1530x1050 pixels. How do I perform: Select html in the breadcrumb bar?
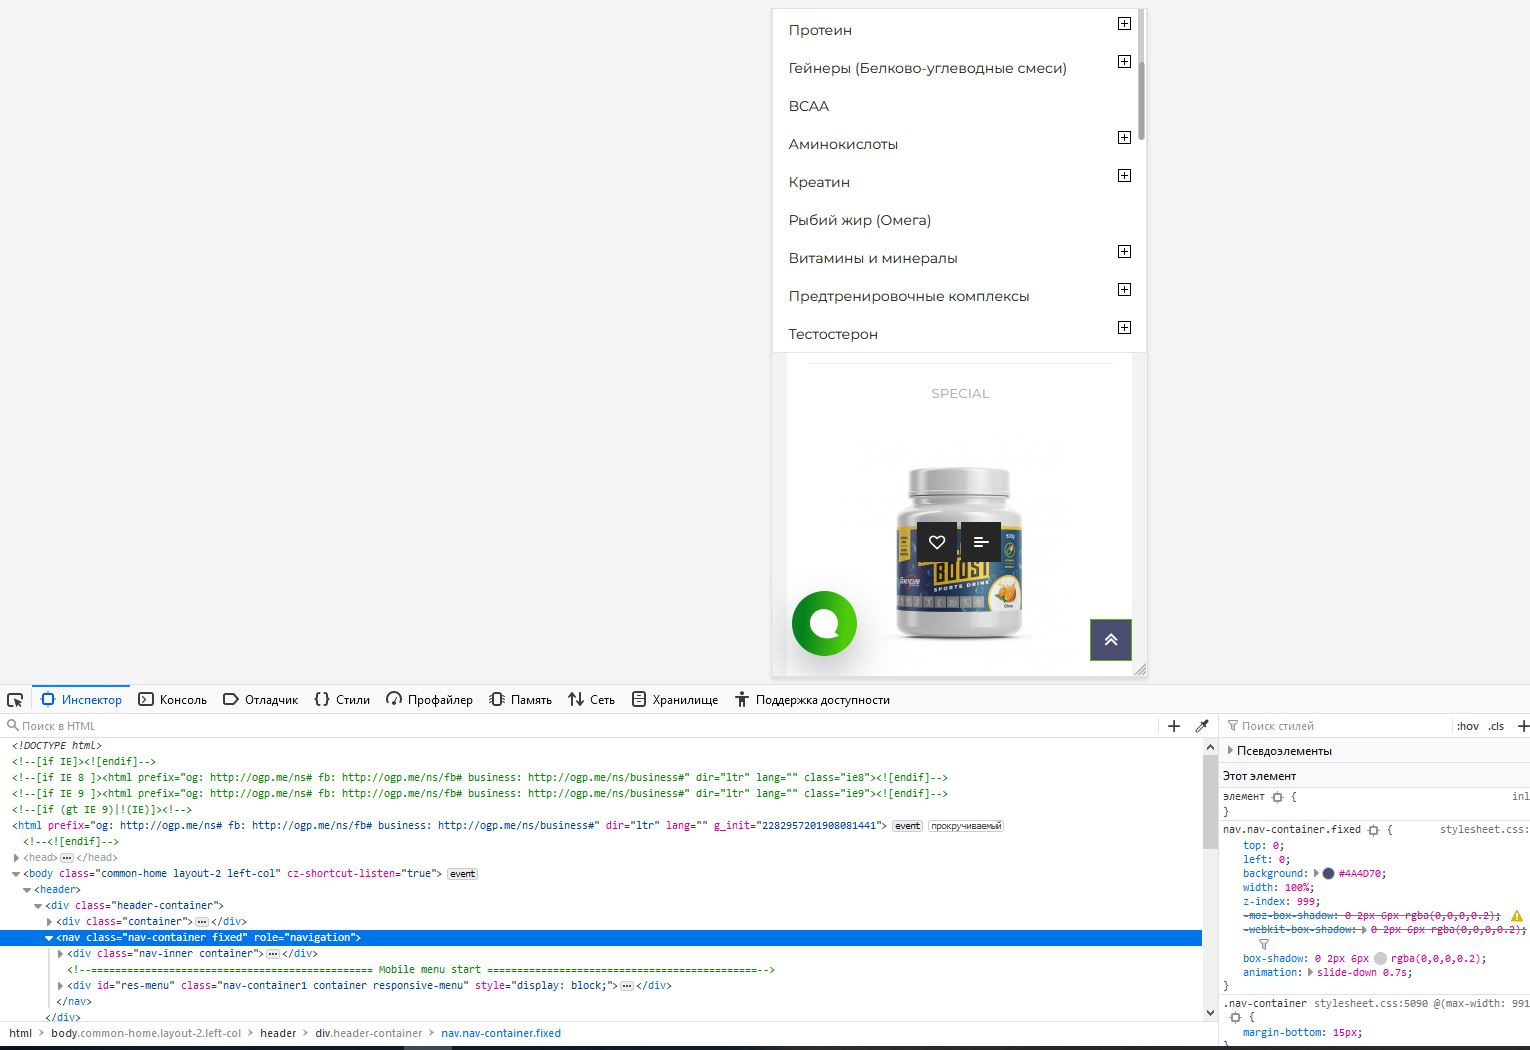(x=20, y=1033)
